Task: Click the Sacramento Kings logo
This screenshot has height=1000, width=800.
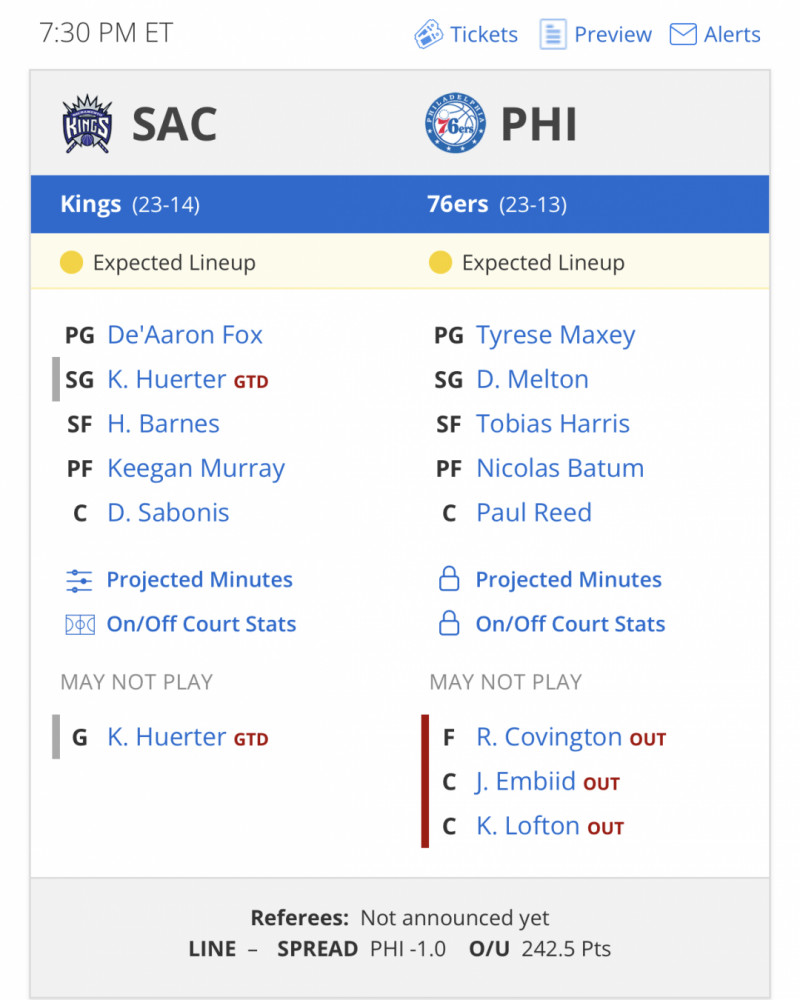Action: click(x=87, y=124)
